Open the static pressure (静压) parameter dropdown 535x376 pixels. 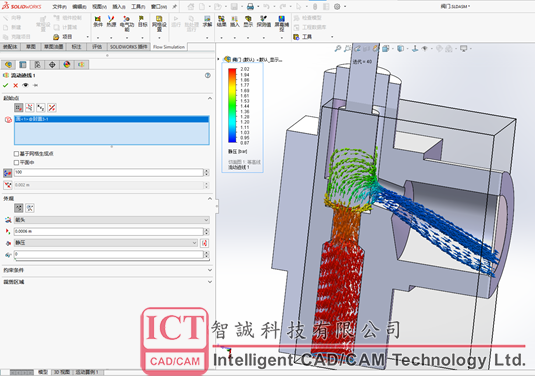click(x=105, y=243)
